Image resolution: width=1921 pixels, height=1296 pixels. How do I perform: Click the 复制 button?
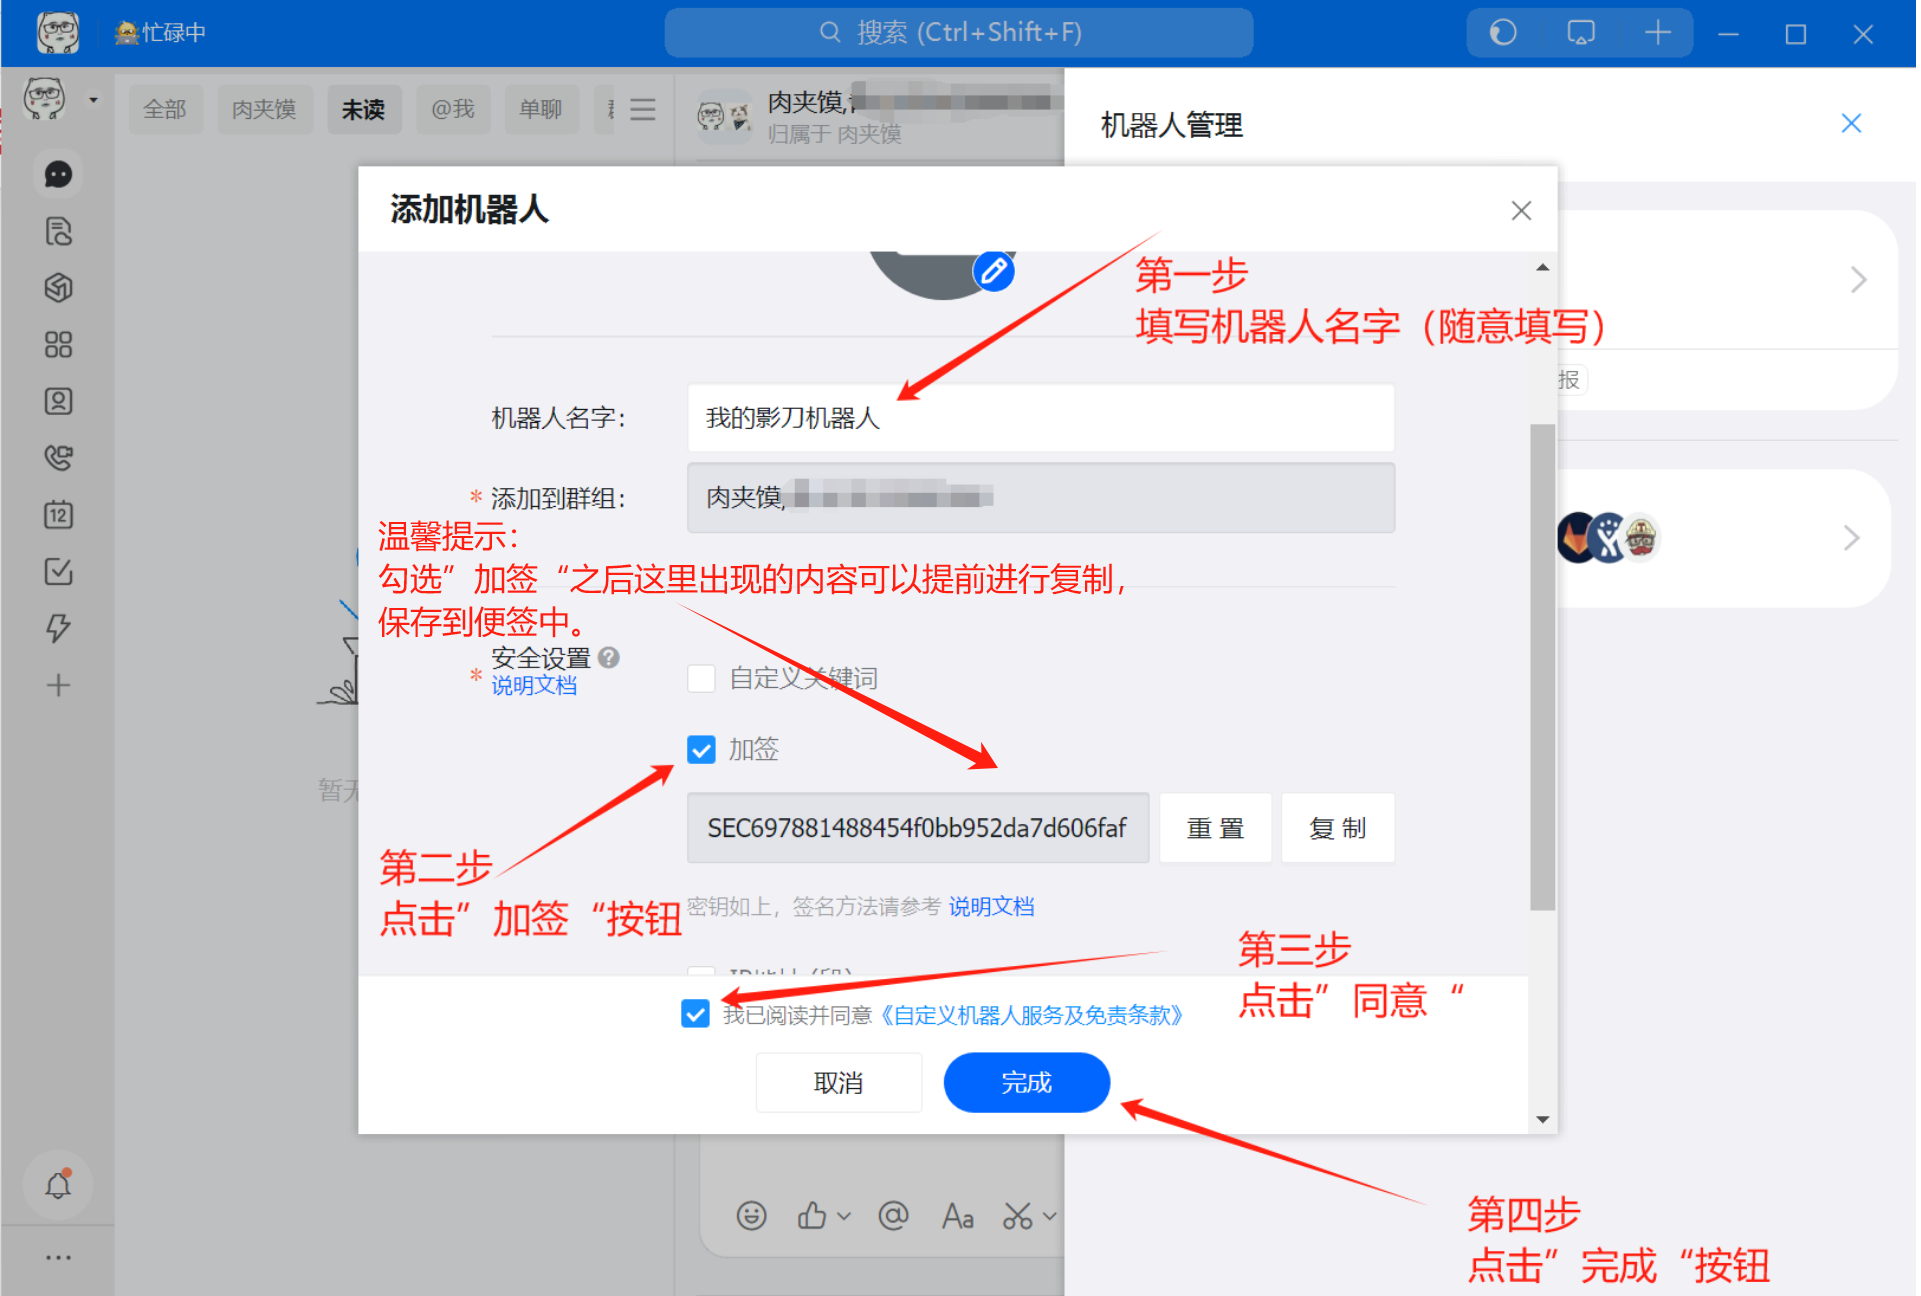click(x=1337, y=828)
